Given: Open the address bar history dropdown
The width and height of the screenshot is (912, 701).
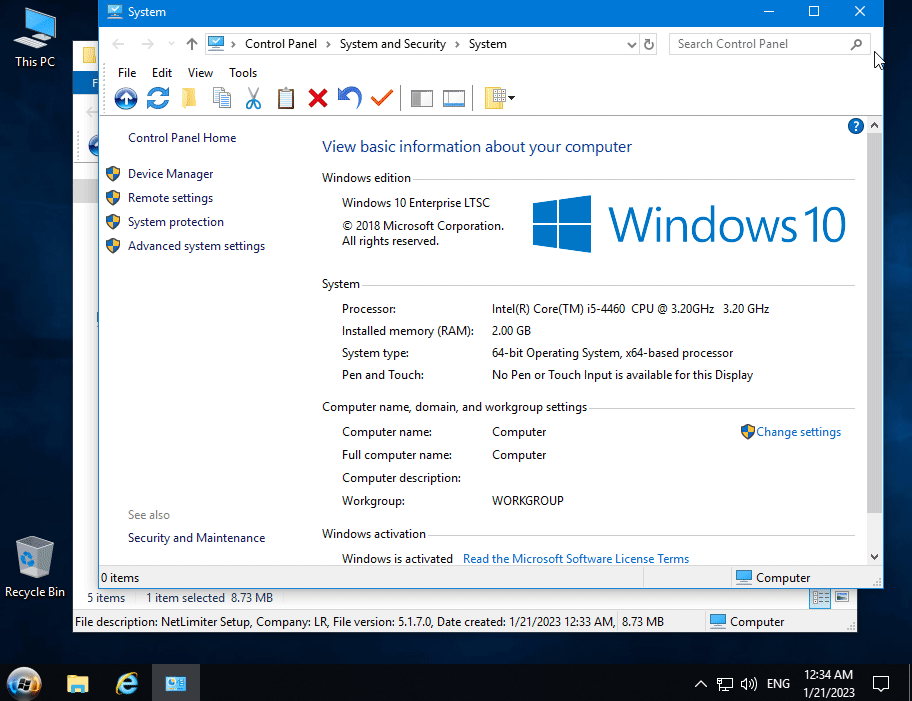Looking at the screenshot, I should 632,44.
